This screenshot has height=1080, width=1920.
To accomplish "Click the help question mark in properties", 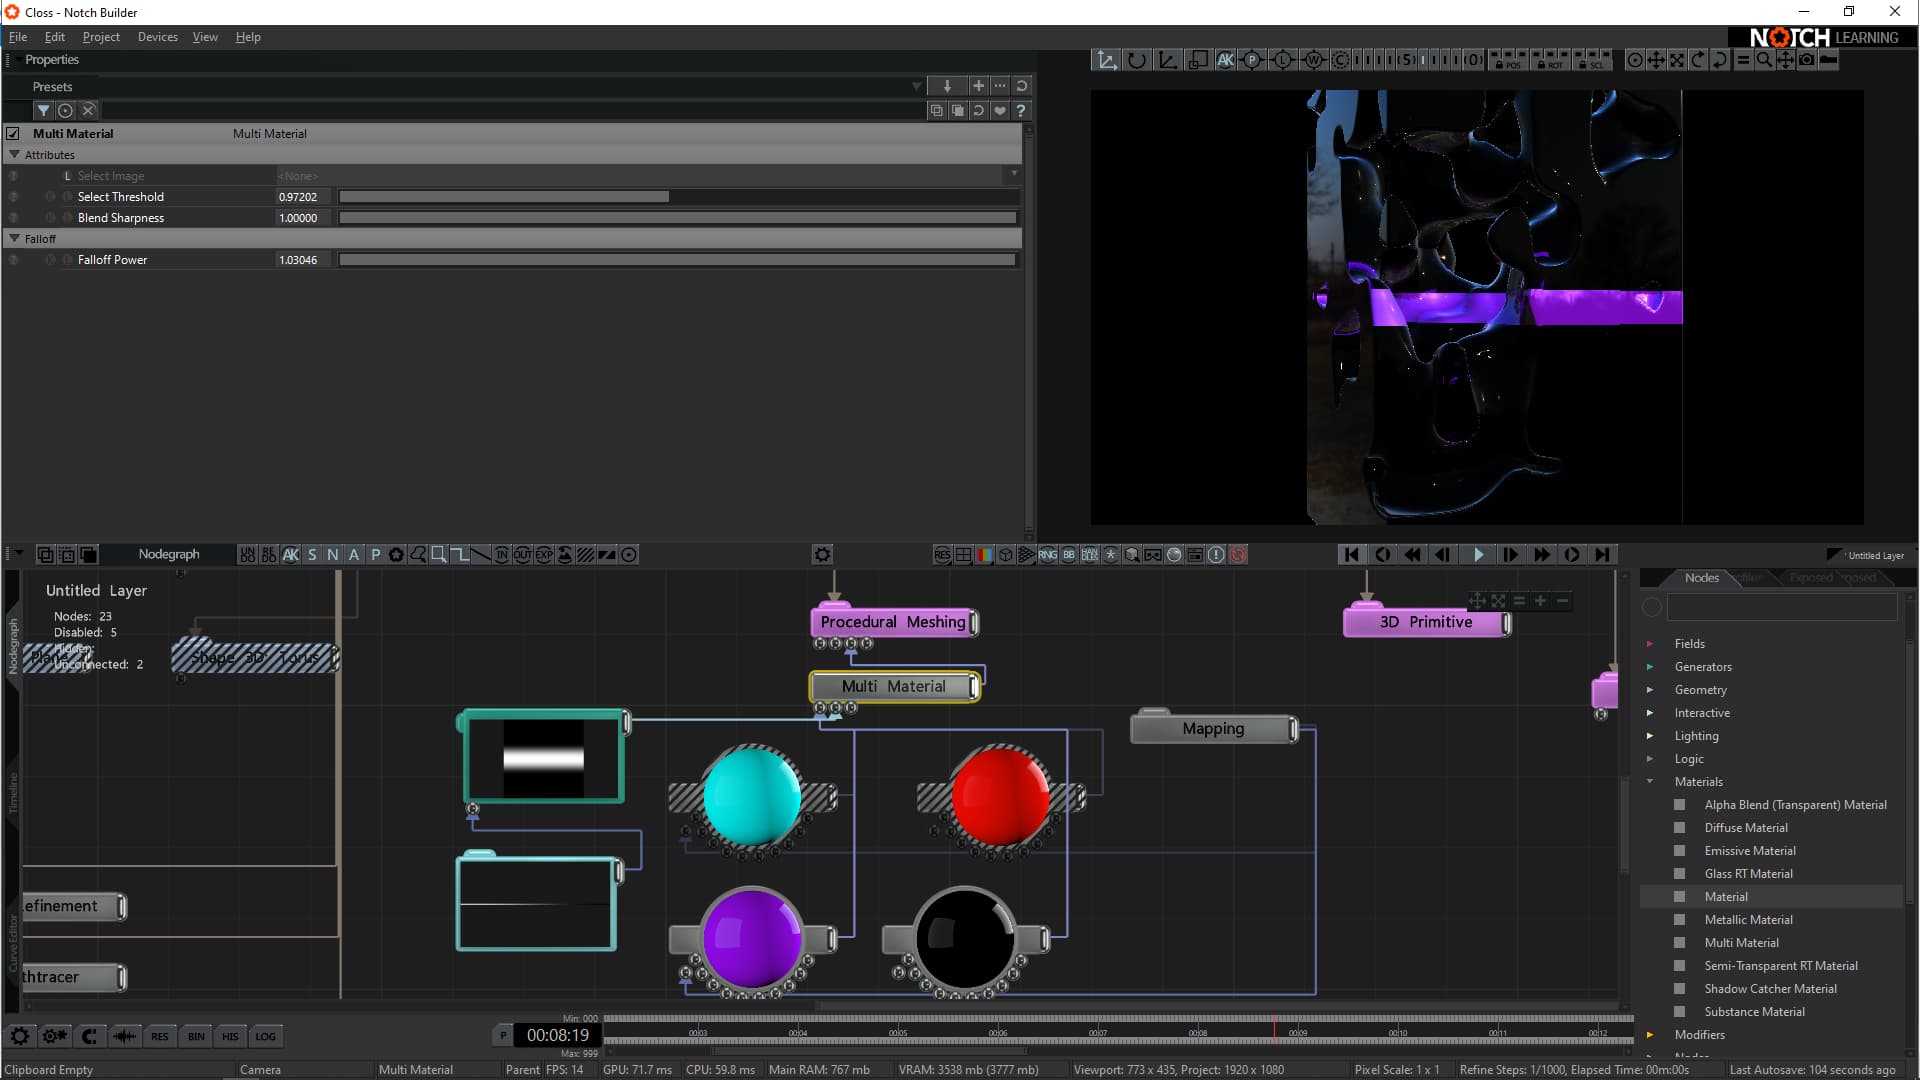I will (1020, 111).
